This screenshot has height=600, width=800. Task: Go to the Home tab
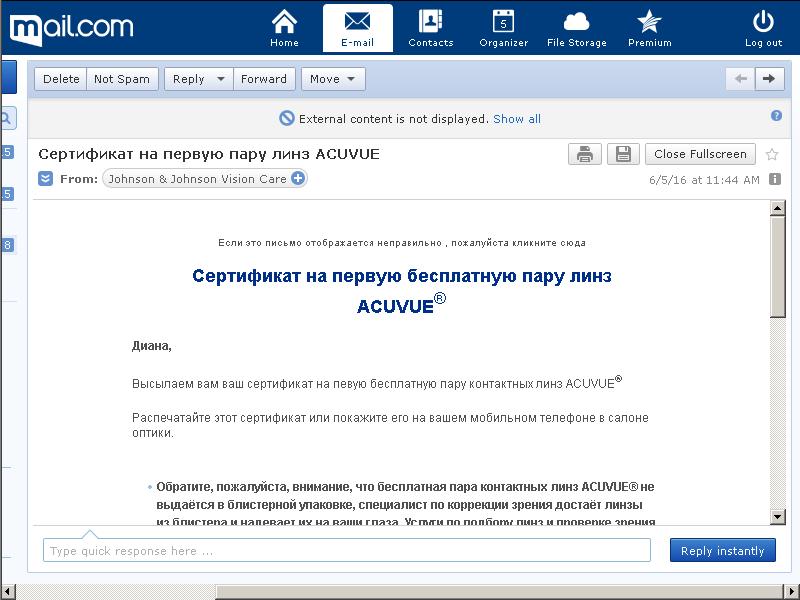coord(284,29)
